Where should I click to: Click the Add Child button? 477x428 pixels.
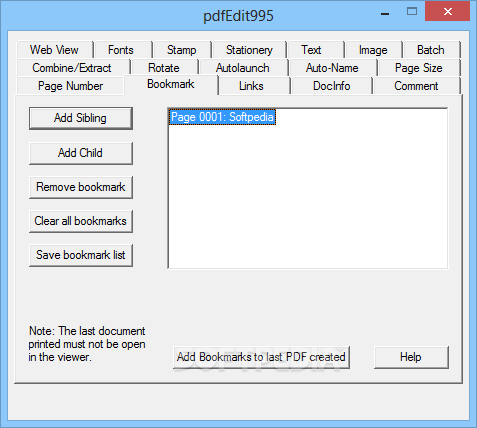[x=81, y=153]
